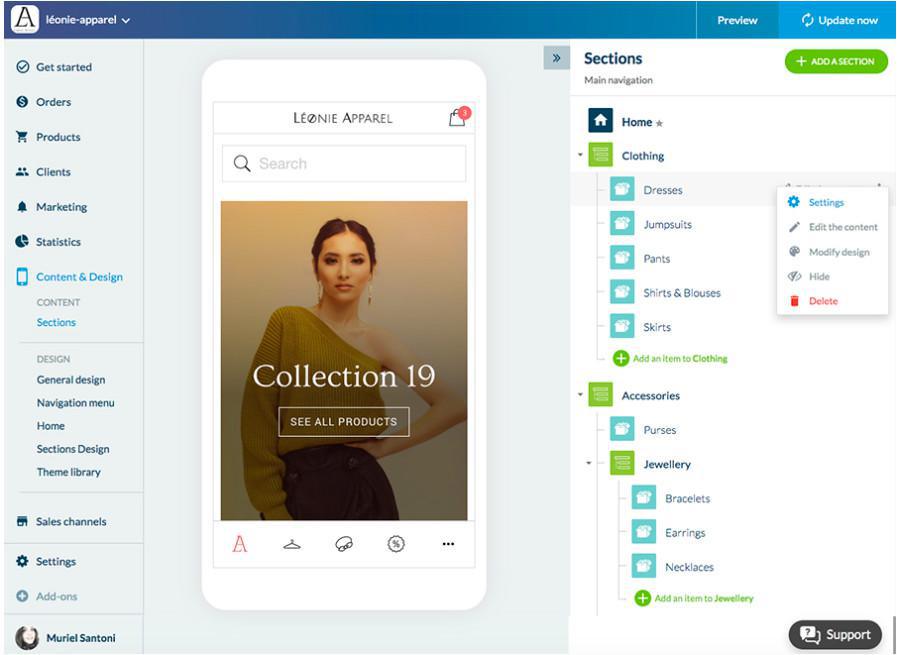Click the sunglasses icon in phone bottom bar
Screen dimensions: 897x655
click(x=344, y=544)
